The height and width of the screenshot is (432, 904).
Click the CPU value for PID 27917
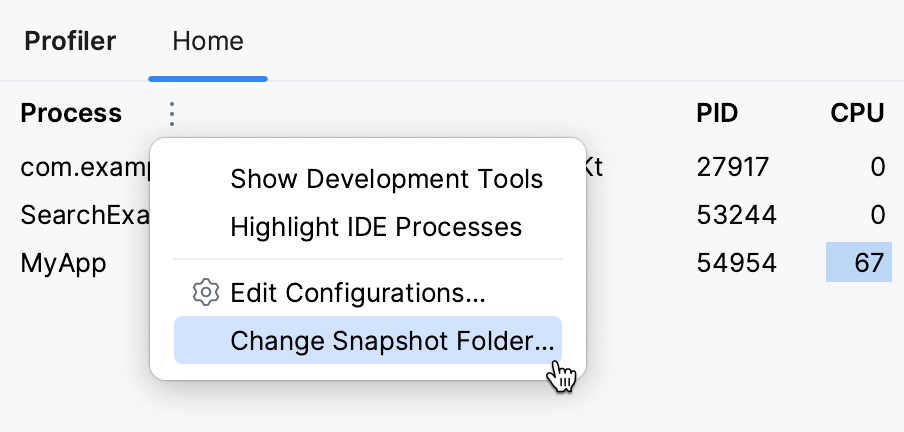click(877, 168)
